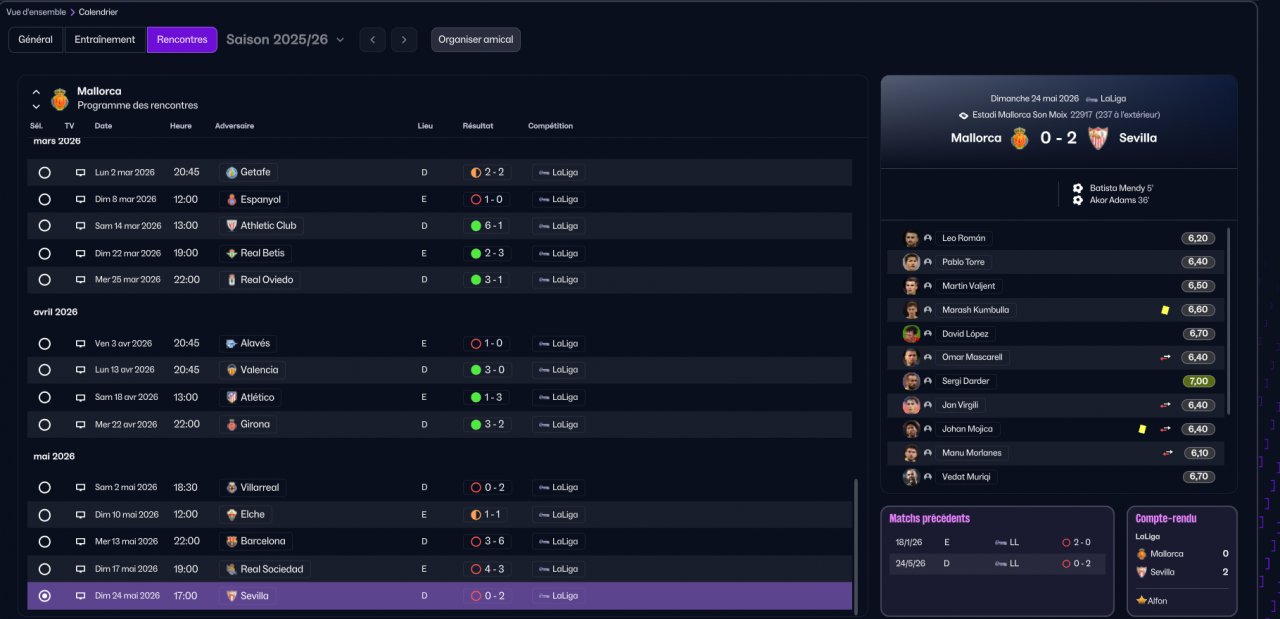
Task: Click Vue d'ensemble breadcrumb link
Action: [36, 12]
